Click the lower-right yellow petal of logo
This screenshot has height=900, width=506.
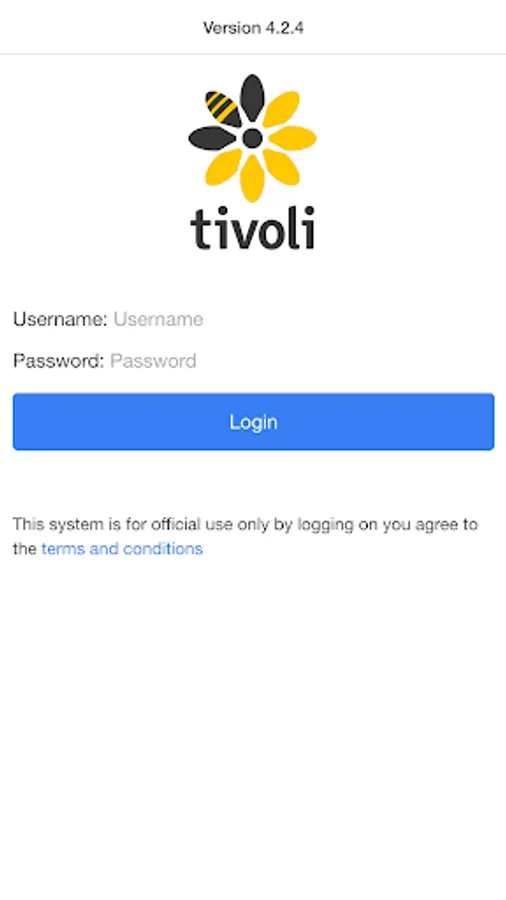pos(281,167)
